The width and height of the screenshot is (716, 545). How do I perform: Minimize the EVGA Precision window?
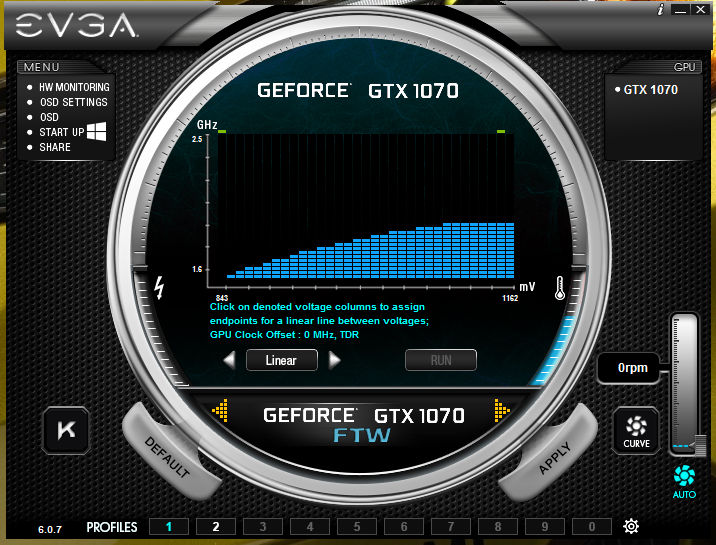click(x=680, y=10)
